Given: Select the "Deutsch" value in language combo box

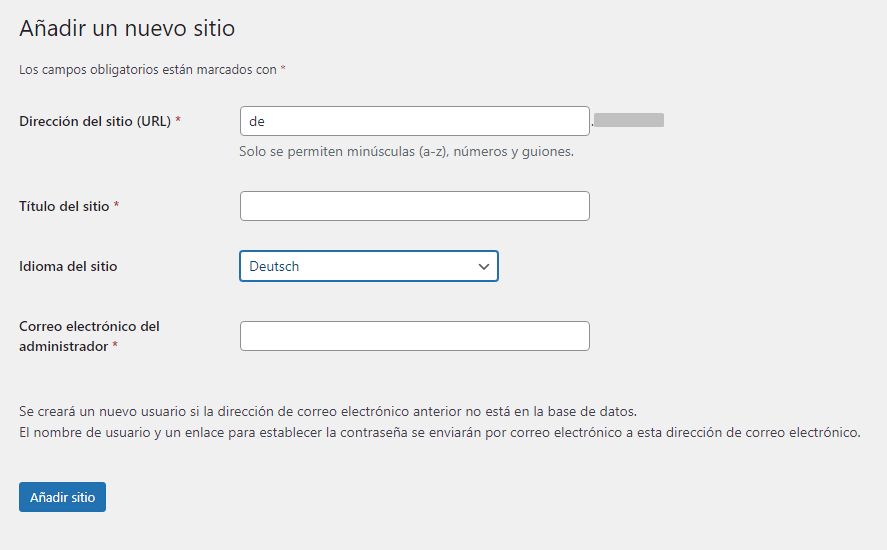Looking at the screenshot, I should point(275,266).
